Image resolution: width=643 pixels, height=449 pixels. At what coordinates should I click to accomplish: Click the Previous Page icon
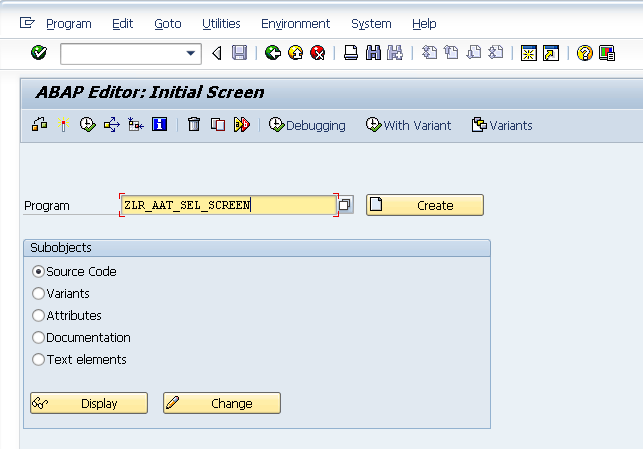451,53
